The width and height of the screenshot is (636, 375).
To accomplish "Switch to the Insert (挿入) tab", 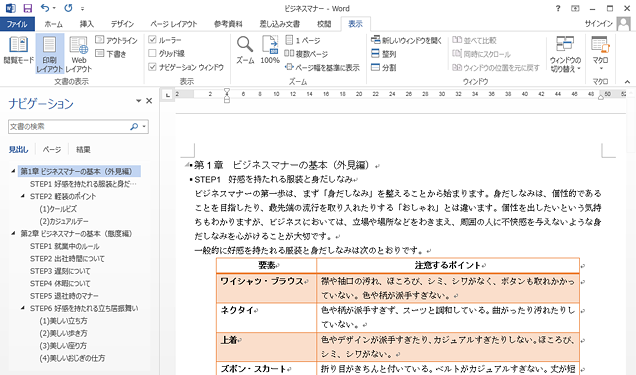I will [x=86, y=24].
